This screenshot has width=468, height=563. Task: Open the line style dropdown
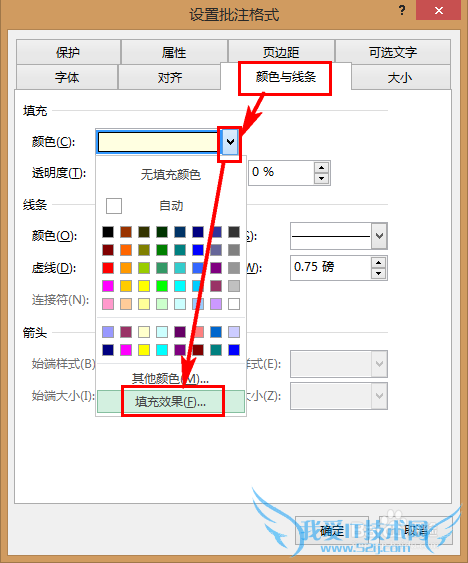coord(379,236)
